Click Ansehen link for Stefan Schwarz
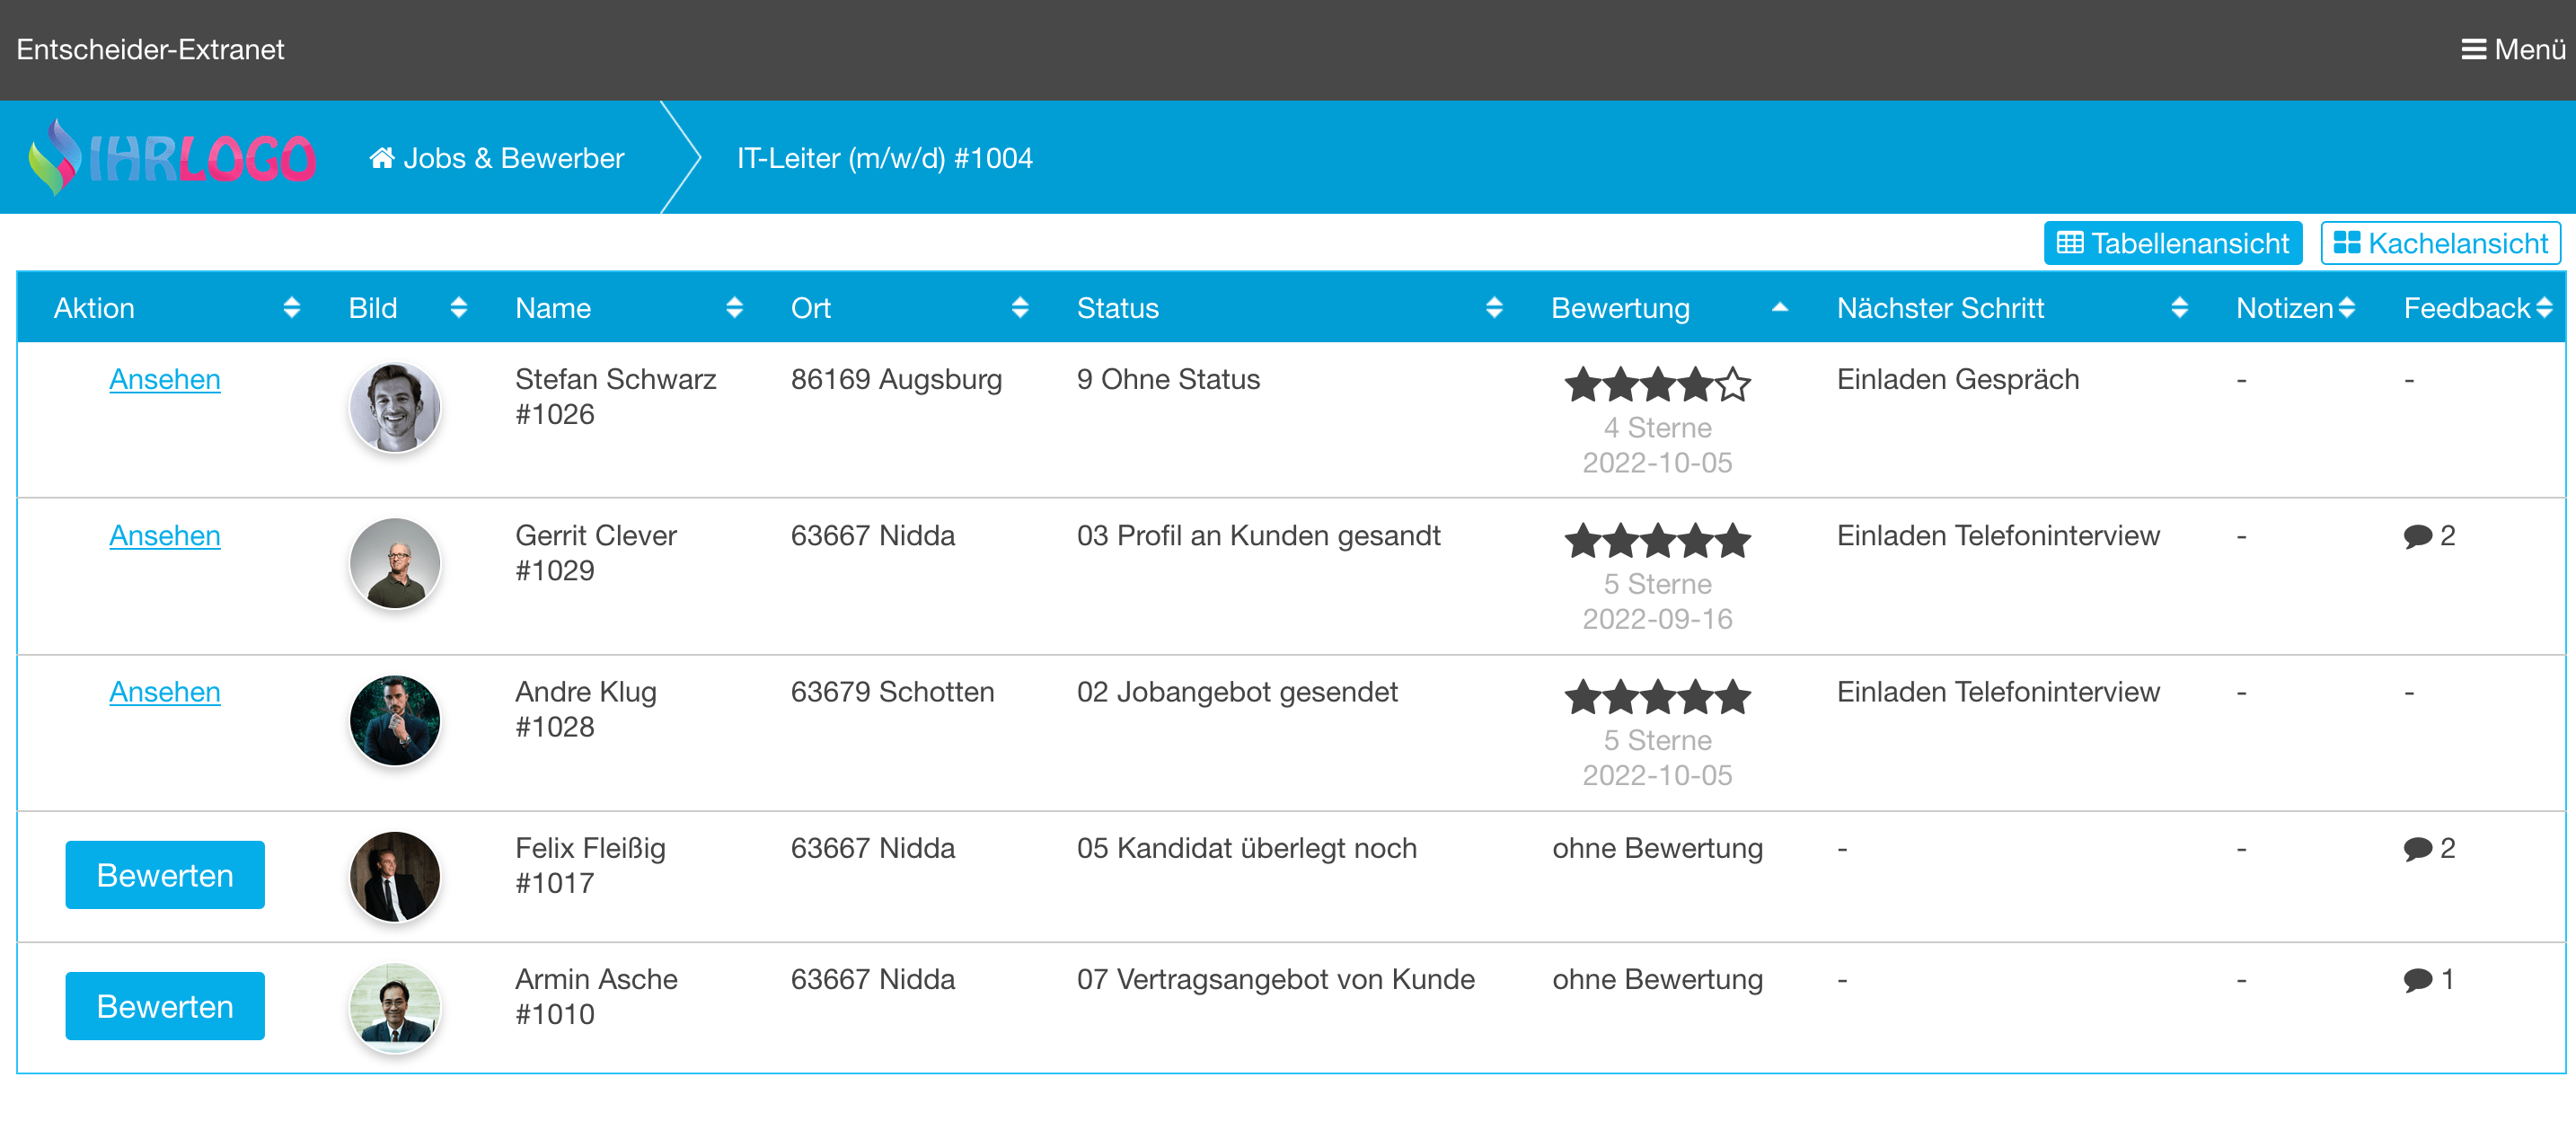This screenshot has width=2576, height=1148. click(165, 380)
